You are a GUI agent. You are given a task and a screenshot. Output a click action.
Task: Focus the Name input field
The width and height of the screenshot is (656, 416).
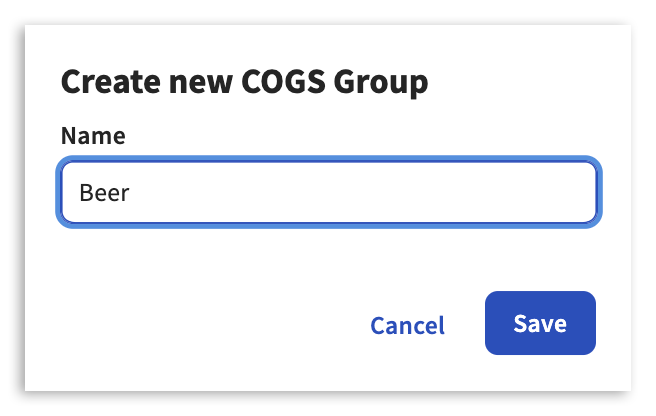329,192
